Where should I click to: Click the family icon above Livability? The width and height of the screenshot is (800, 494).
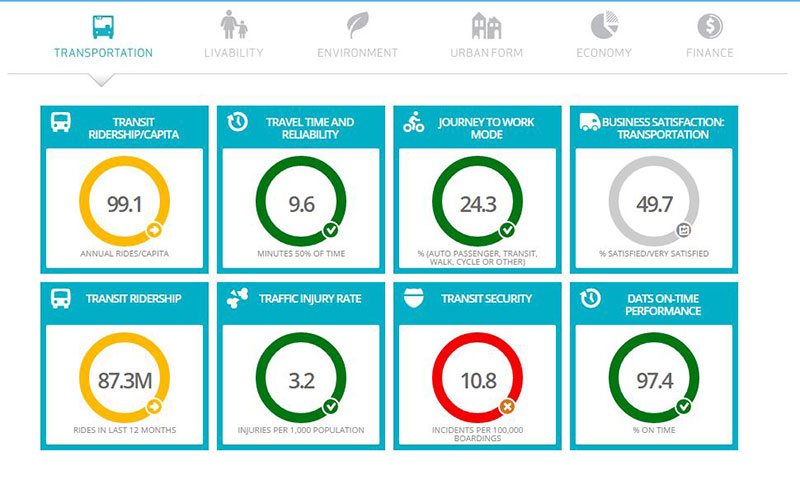point(233,25)
